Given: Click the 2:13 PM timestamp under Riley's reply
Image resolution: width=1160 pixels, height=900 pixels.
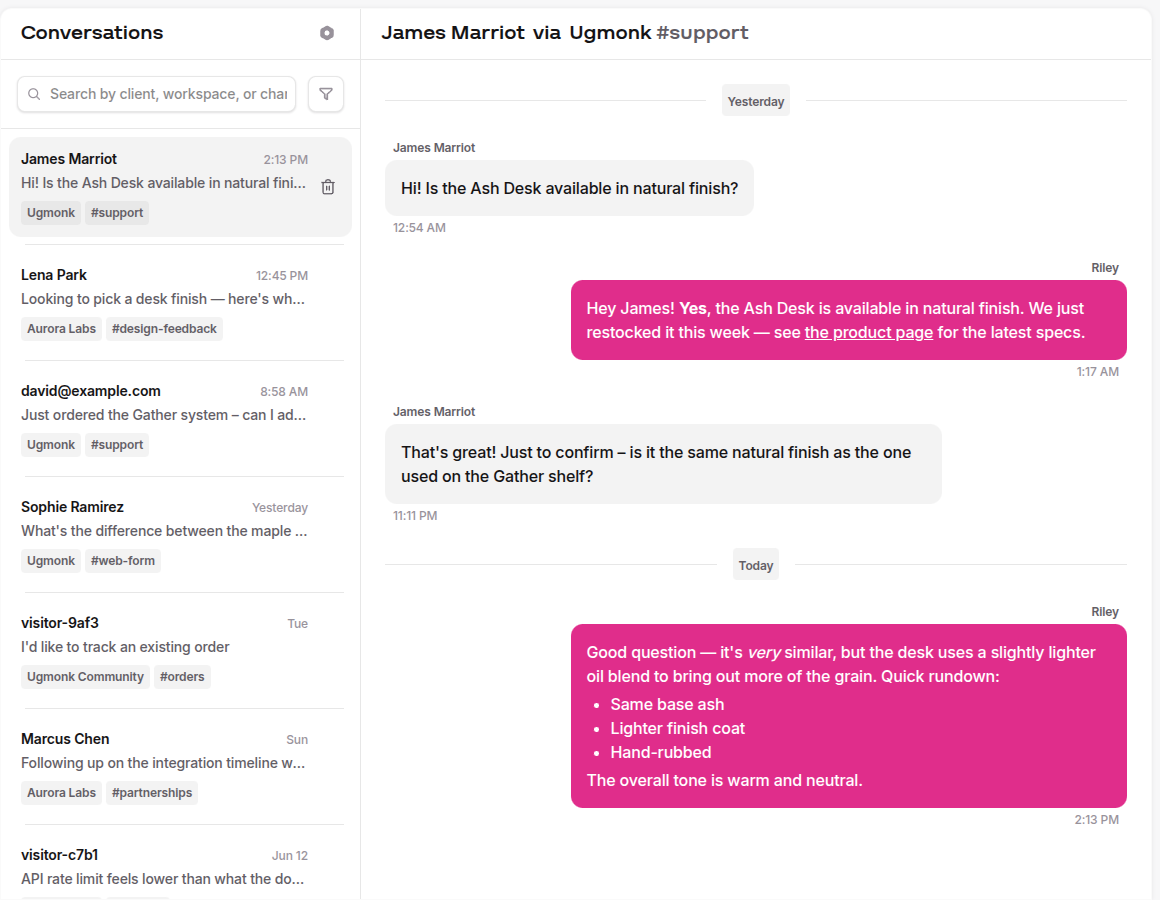Looking at the screenshot, I should 1096,820.
